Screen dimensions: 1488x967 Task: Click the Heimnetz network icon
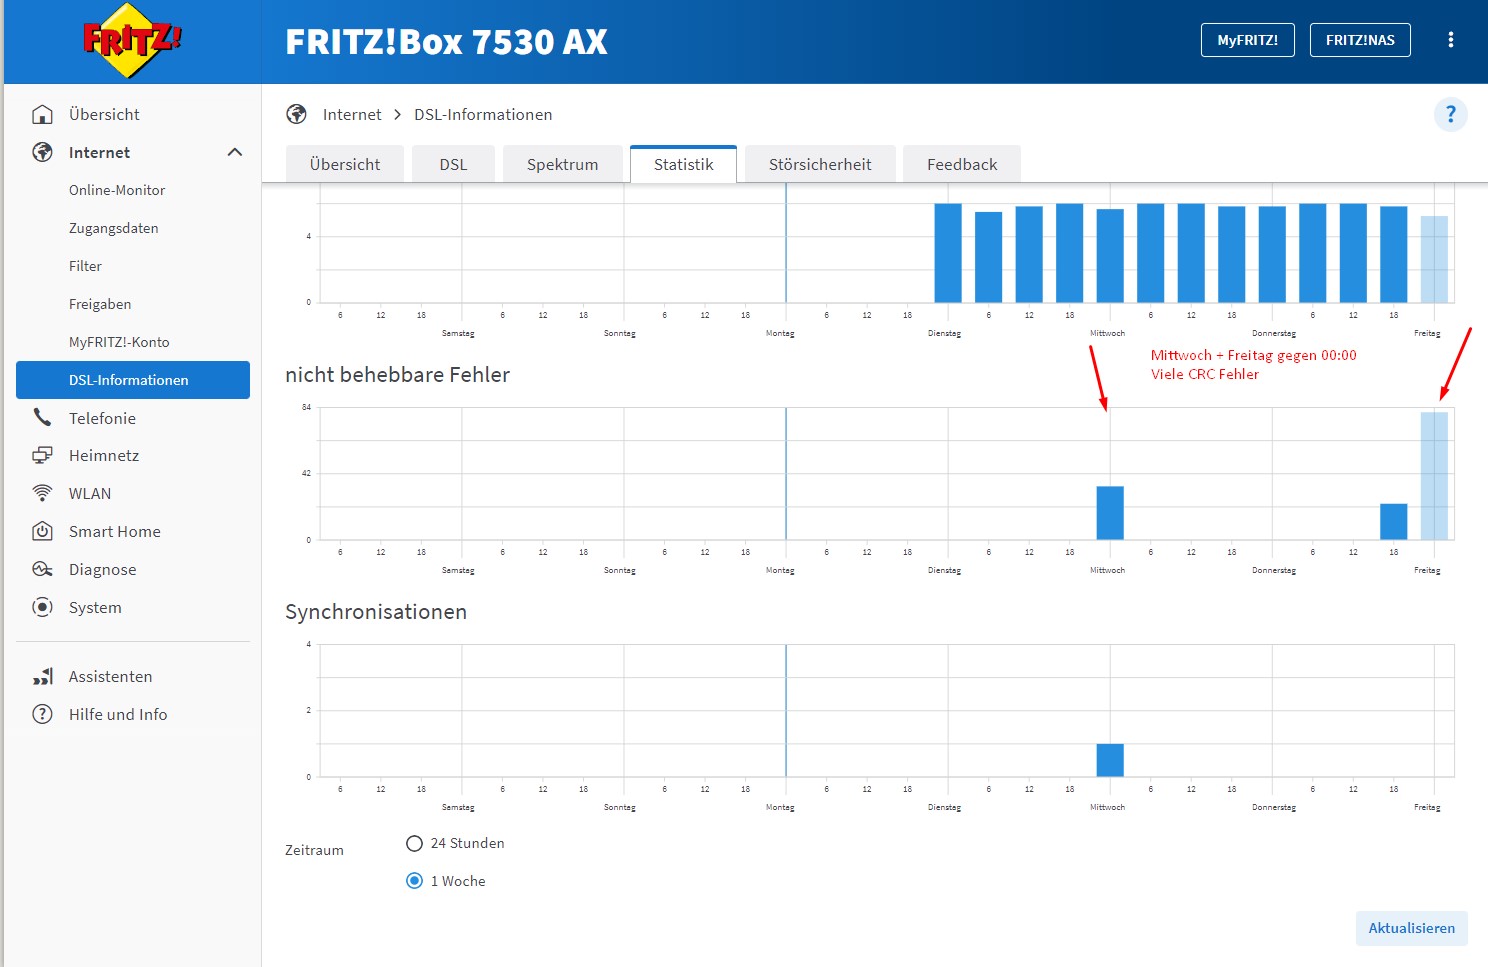tap(42, 455)
